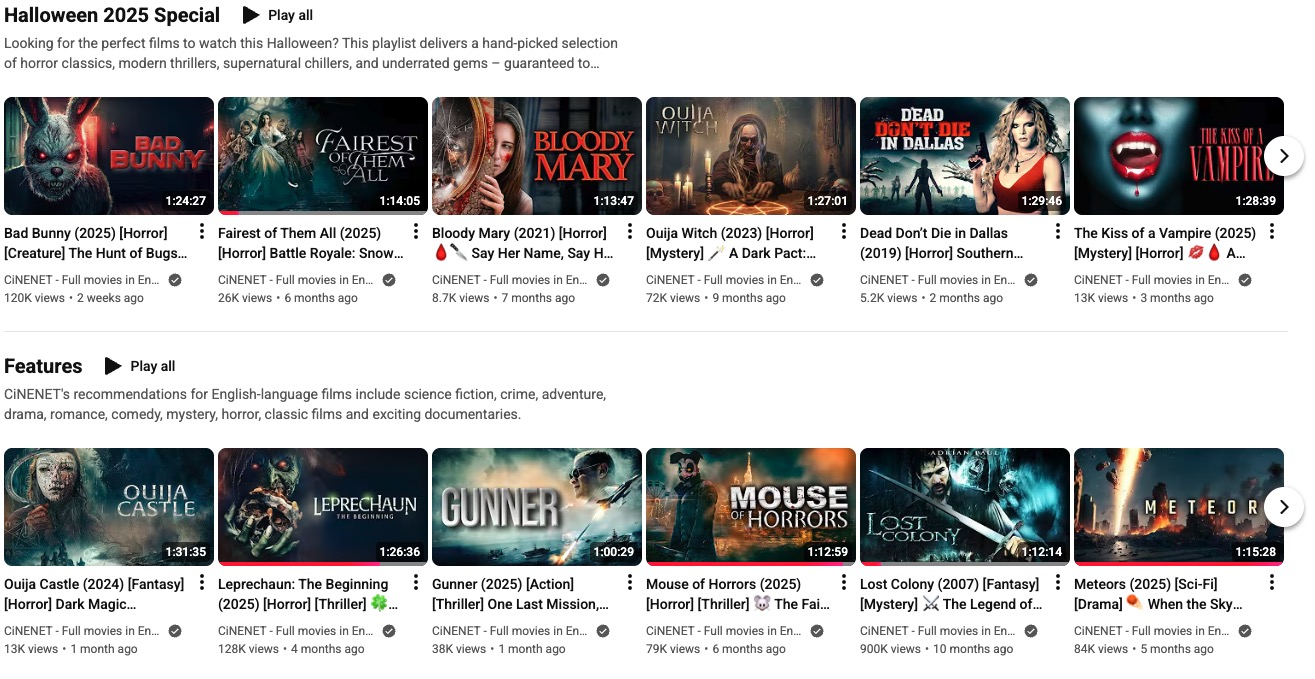Viewport: 1315px width, 679px height.
Task: Open more options for Ouija Castle video
Action: tap(202, 583)
